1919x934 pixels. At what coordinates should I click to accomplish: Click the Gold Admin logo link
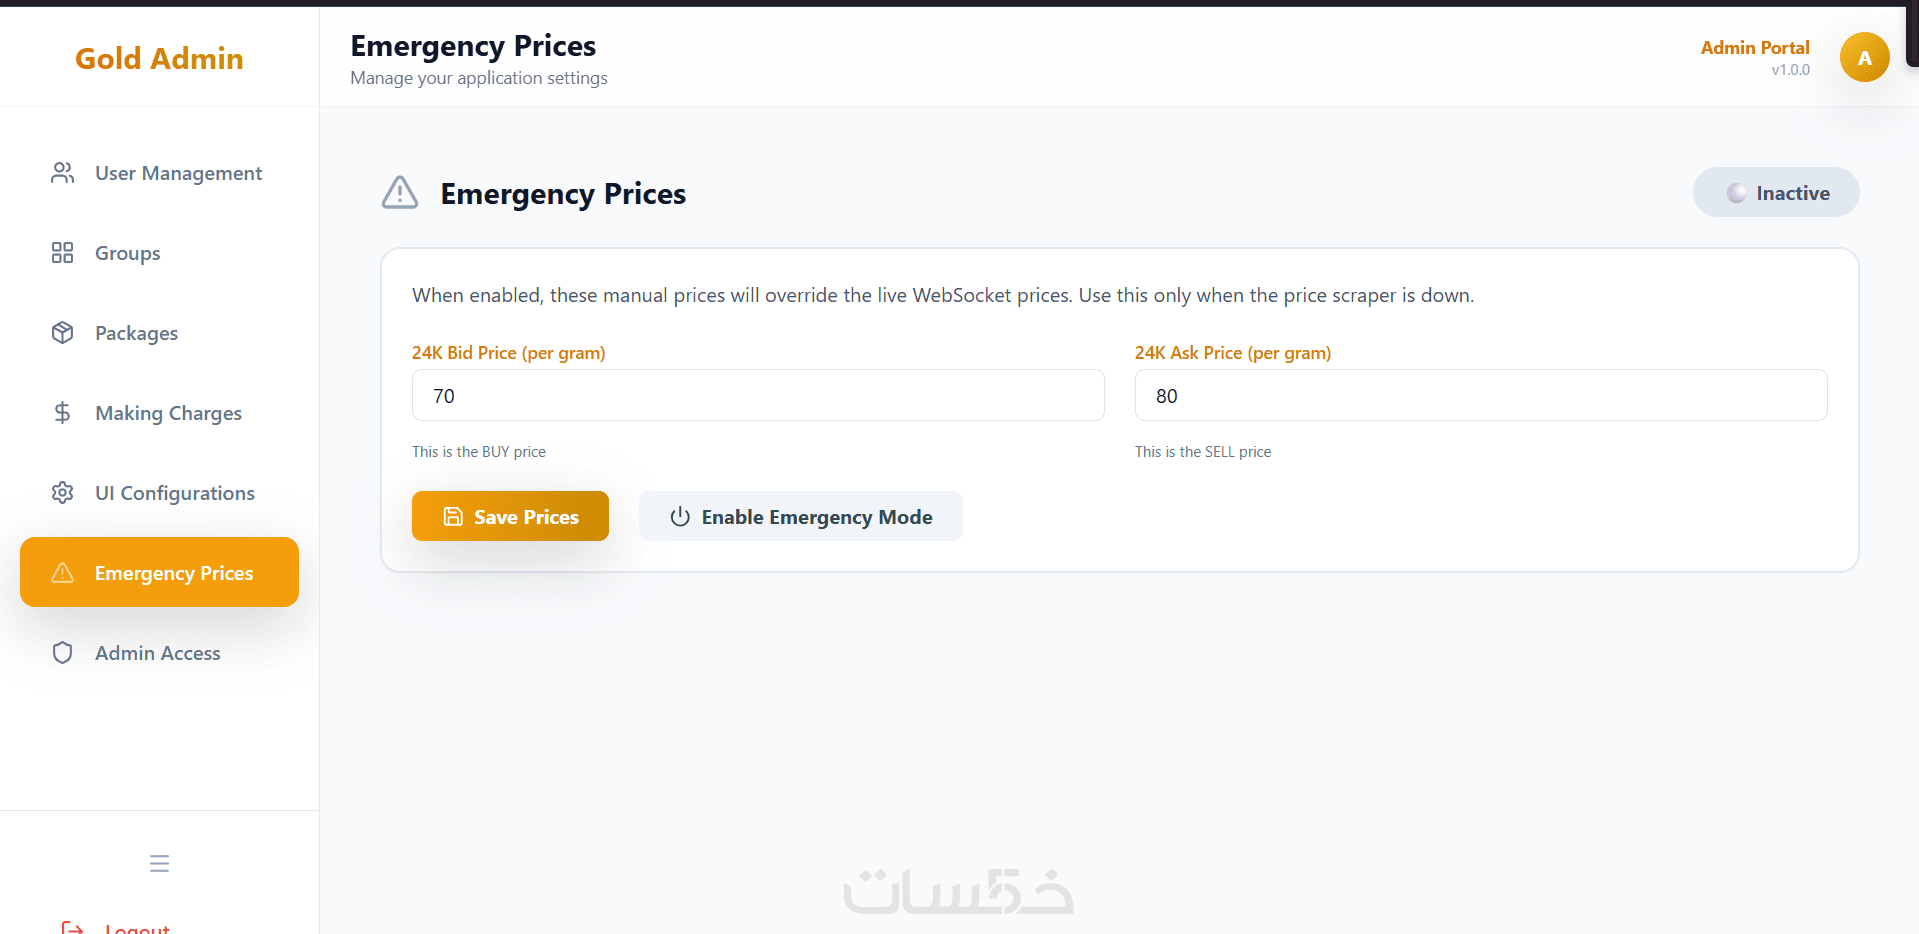(x=159, y=58)
